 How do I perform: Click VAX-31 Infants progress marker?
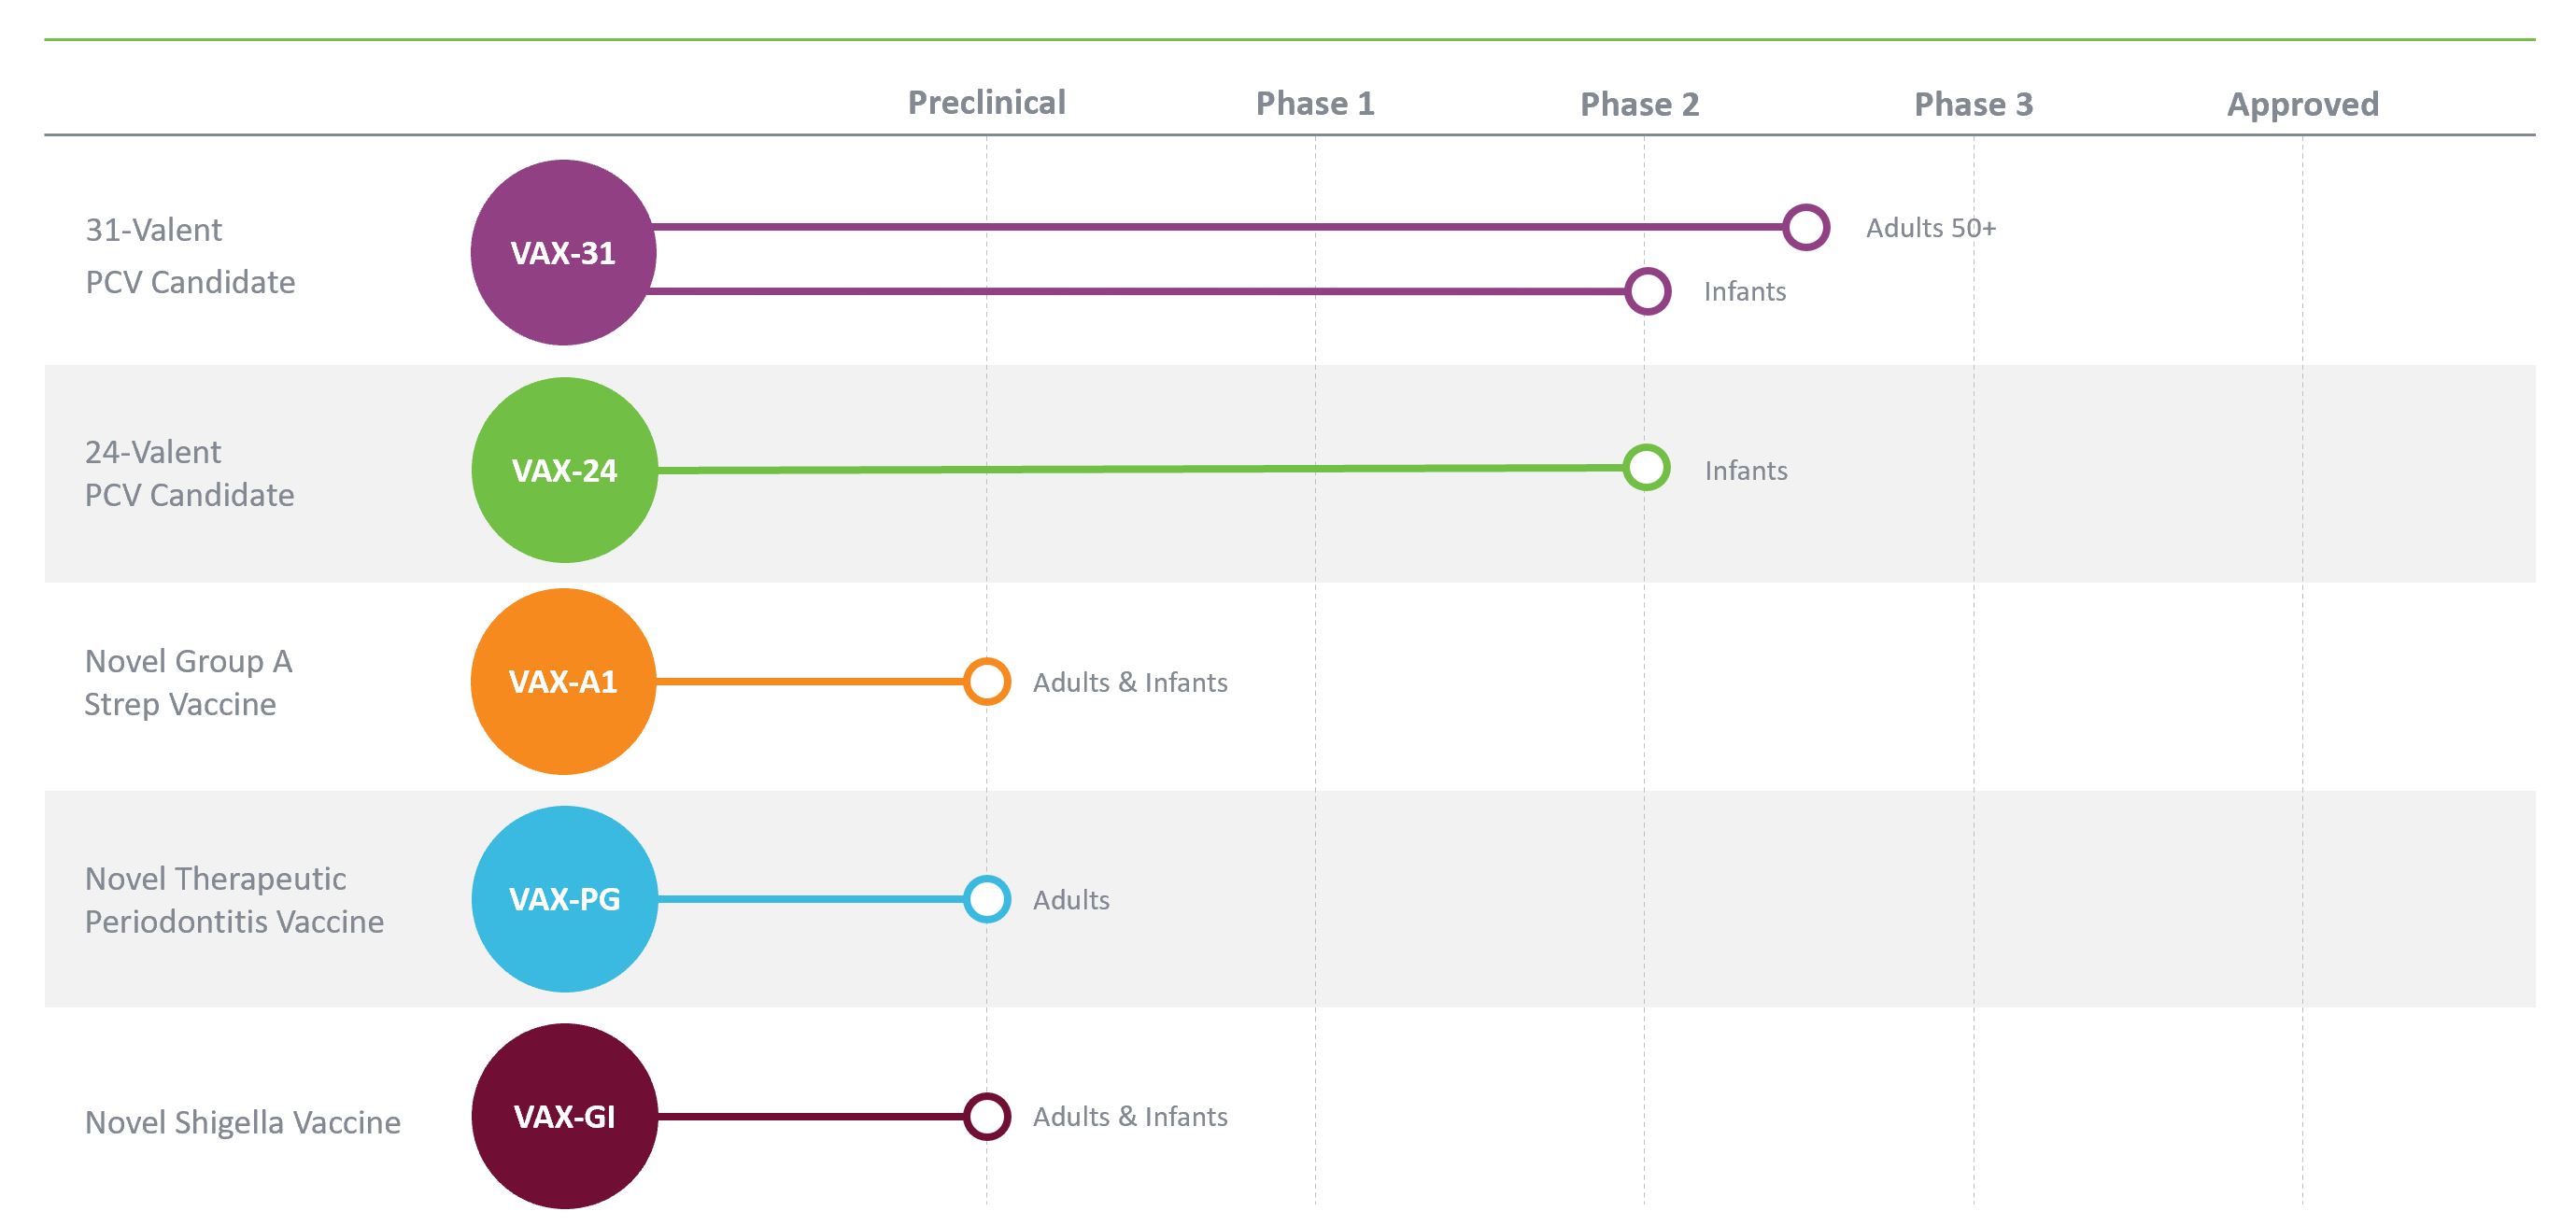(1647, 291)
